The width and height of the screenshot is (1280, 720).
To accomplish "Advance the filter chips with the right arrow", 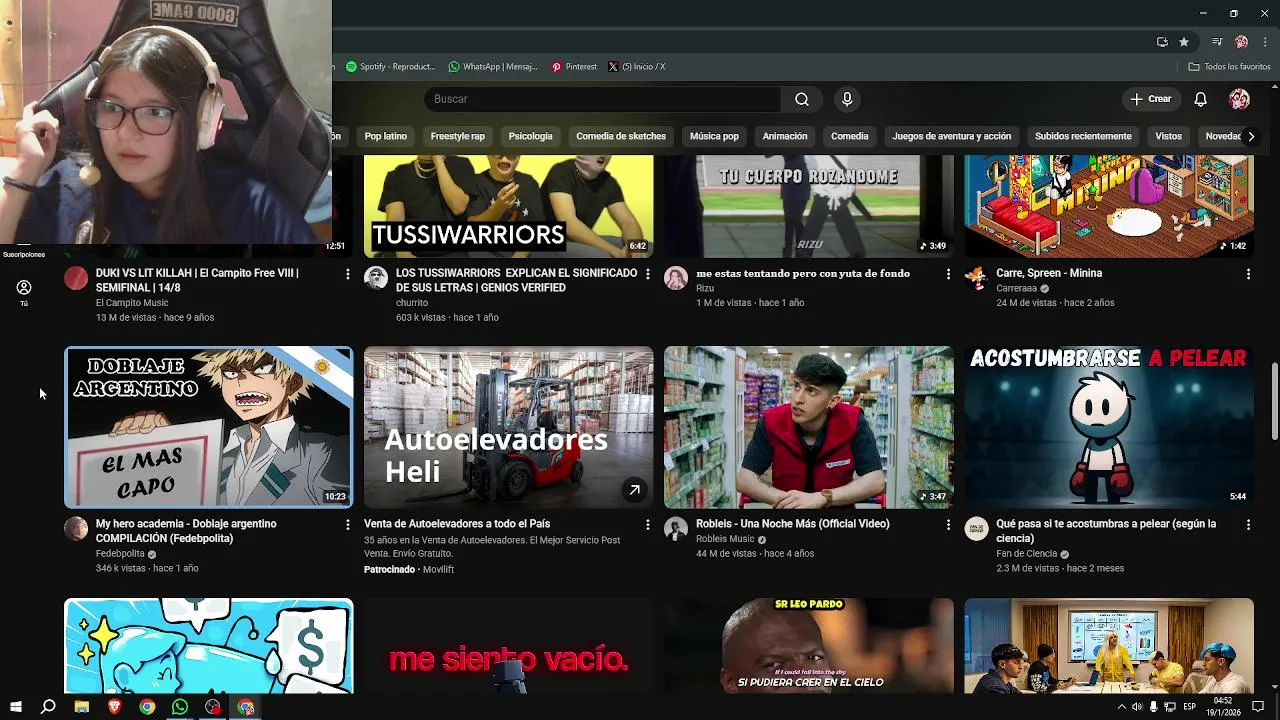I will click(x=1251, y=136).
